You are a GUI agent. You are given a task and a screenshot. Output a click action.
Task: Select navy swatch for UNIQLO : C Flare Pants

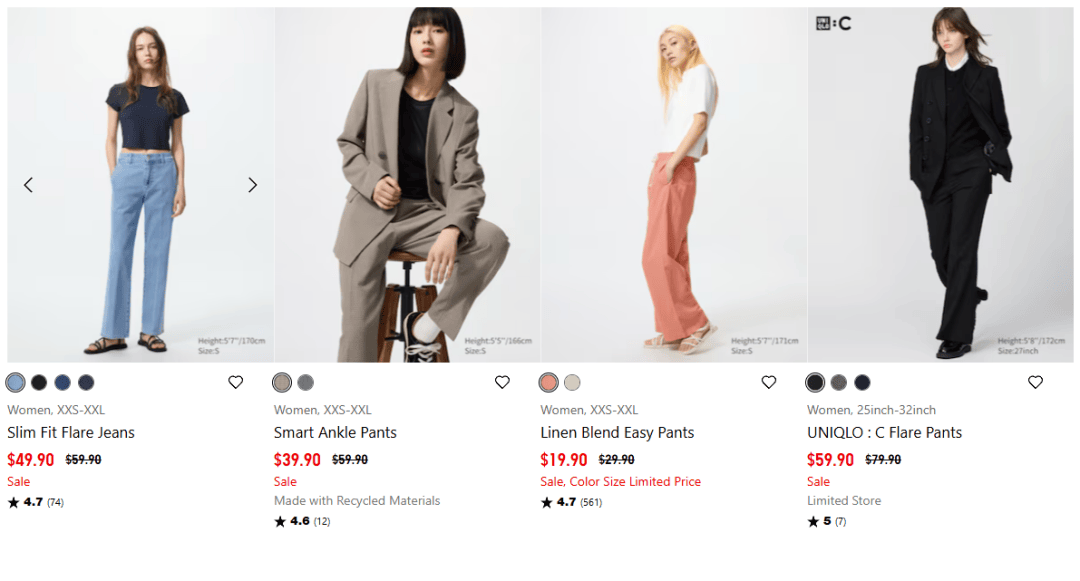[x=862, y=382]
